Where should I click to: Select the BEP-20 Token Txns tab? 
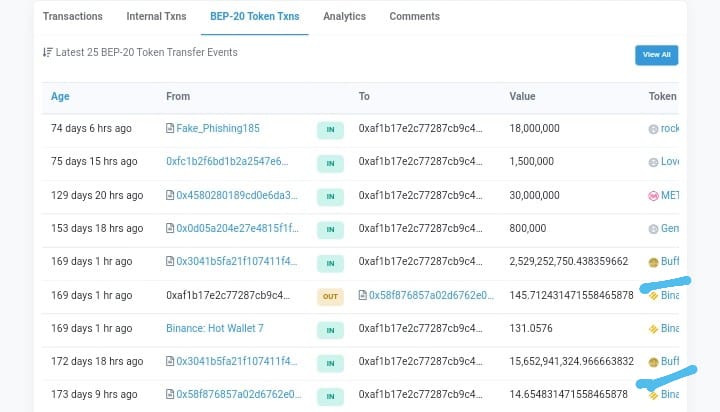click(254, 16)
